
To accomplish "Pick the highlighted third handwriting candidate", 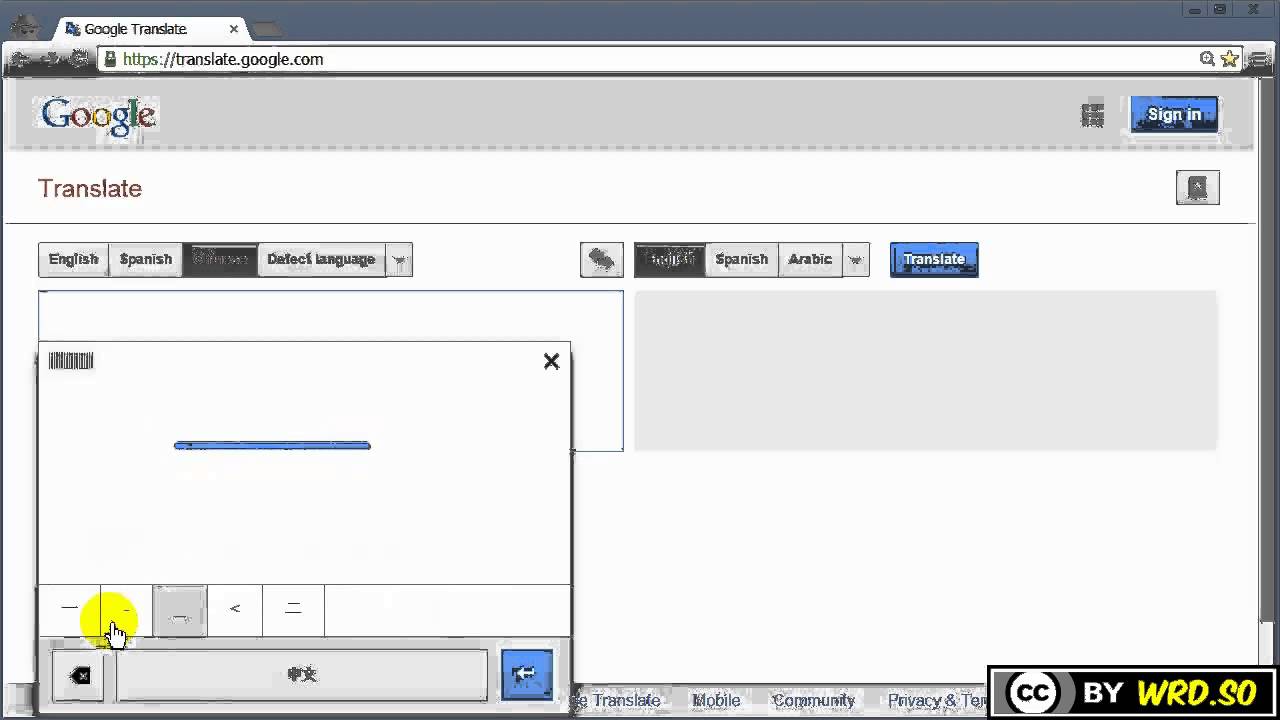I will tap(180, 611).
